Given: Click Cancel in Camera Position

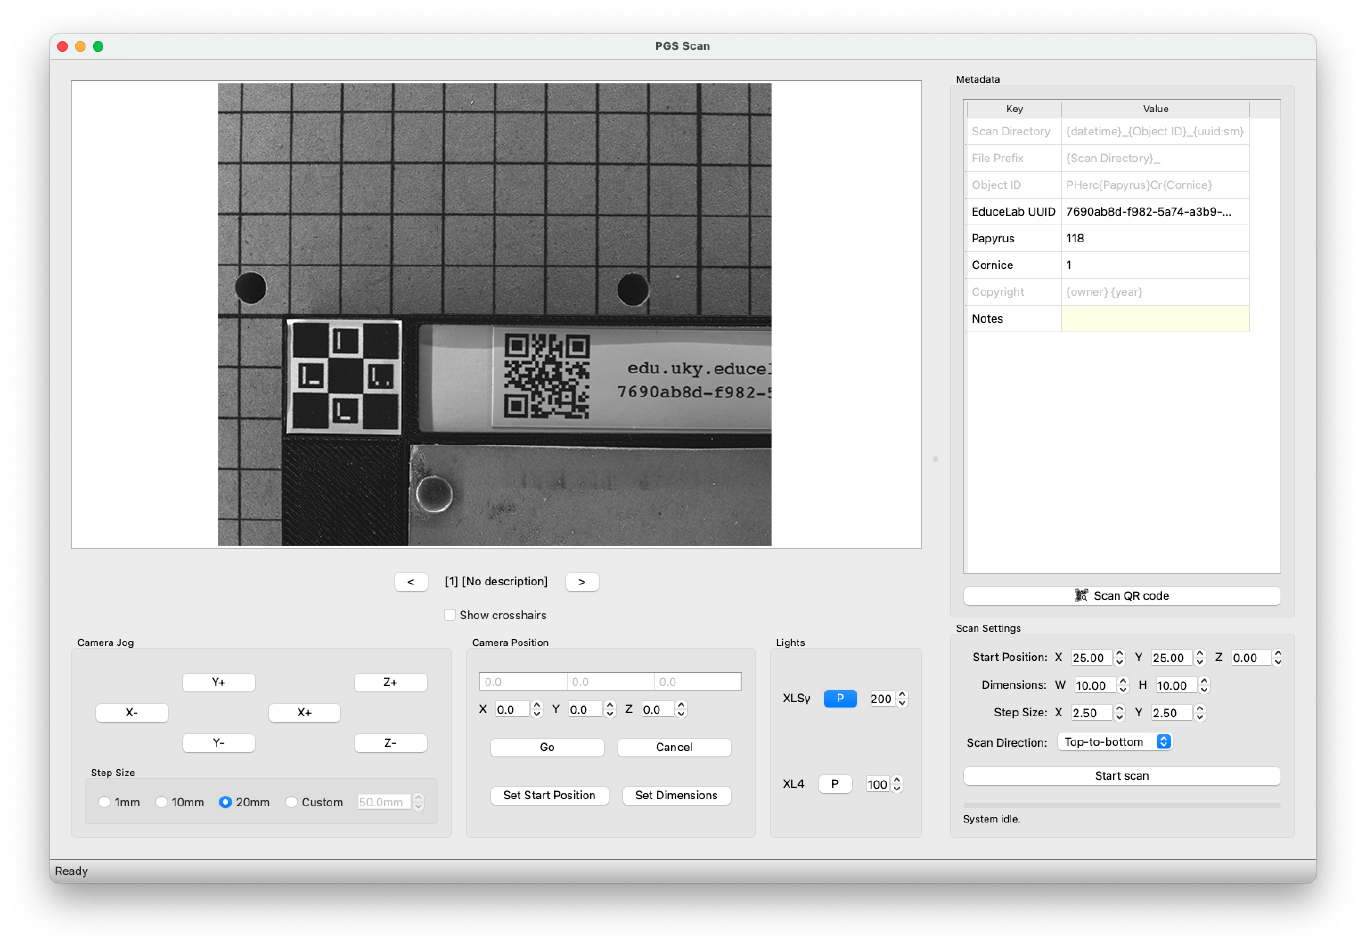Looking at the screenshot, I should click(x=674, y=747).
